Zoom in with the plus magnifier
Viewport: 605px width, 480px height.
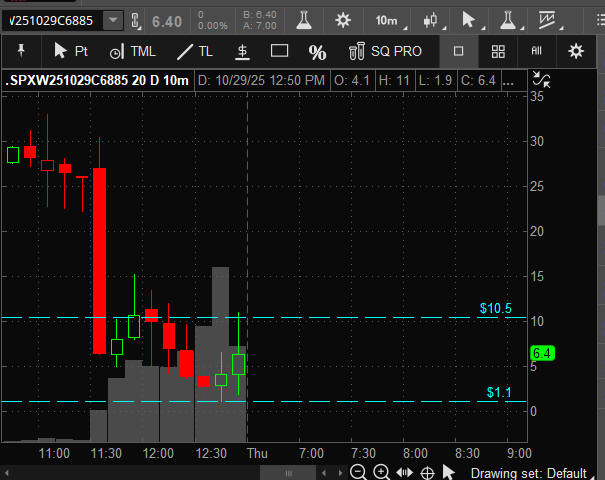click(381, 472)
